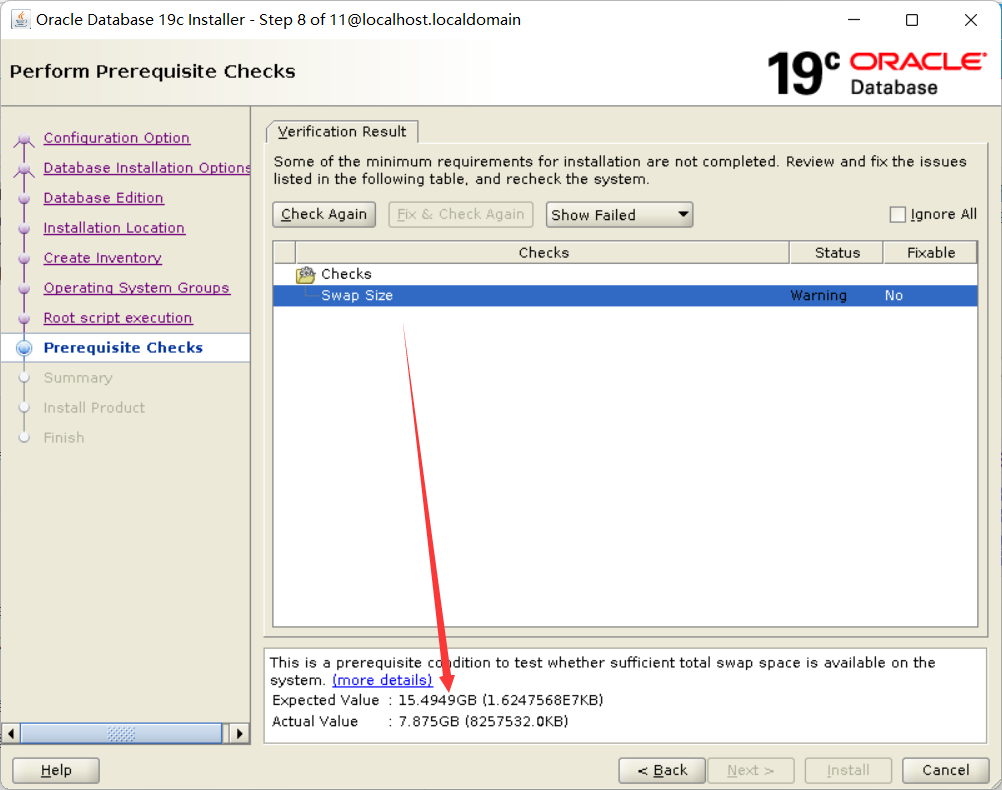
Task: Click the Oracle 19c Database logo
Action: point(877,73)
